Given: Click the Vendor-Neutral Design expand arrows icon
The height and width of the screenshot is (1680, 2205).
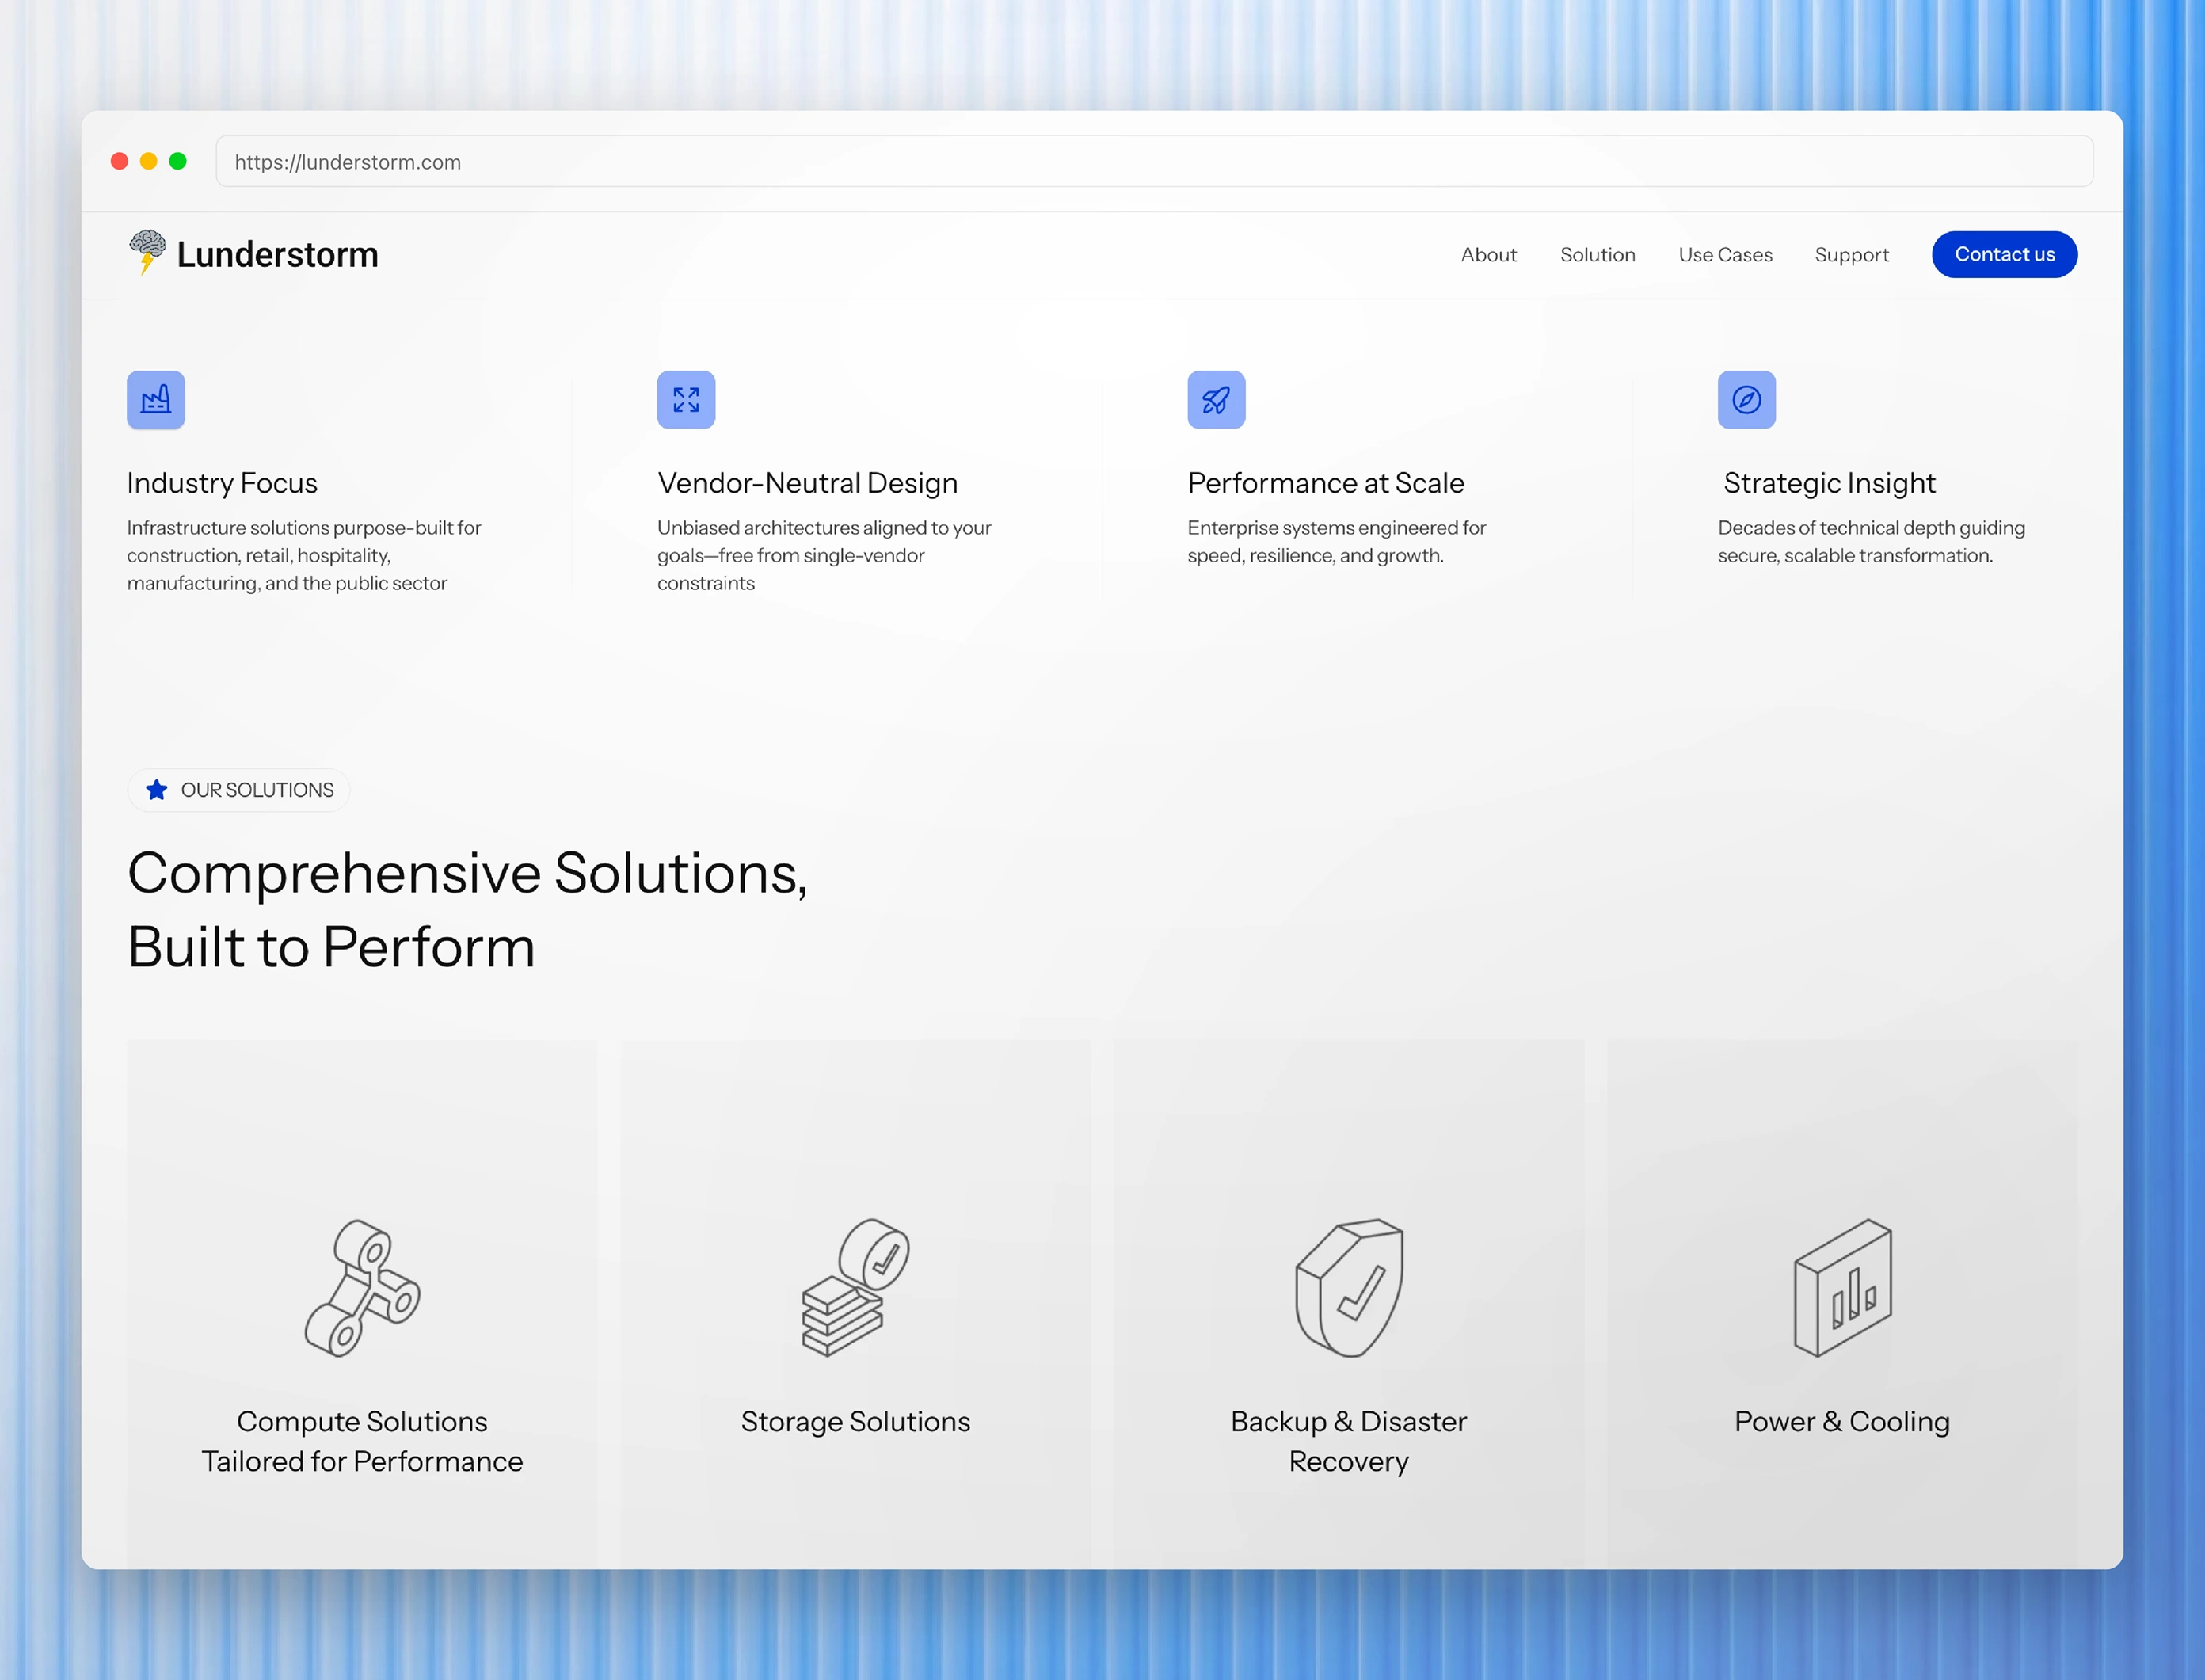Looking at the screenshot, I should coord(686,400).
